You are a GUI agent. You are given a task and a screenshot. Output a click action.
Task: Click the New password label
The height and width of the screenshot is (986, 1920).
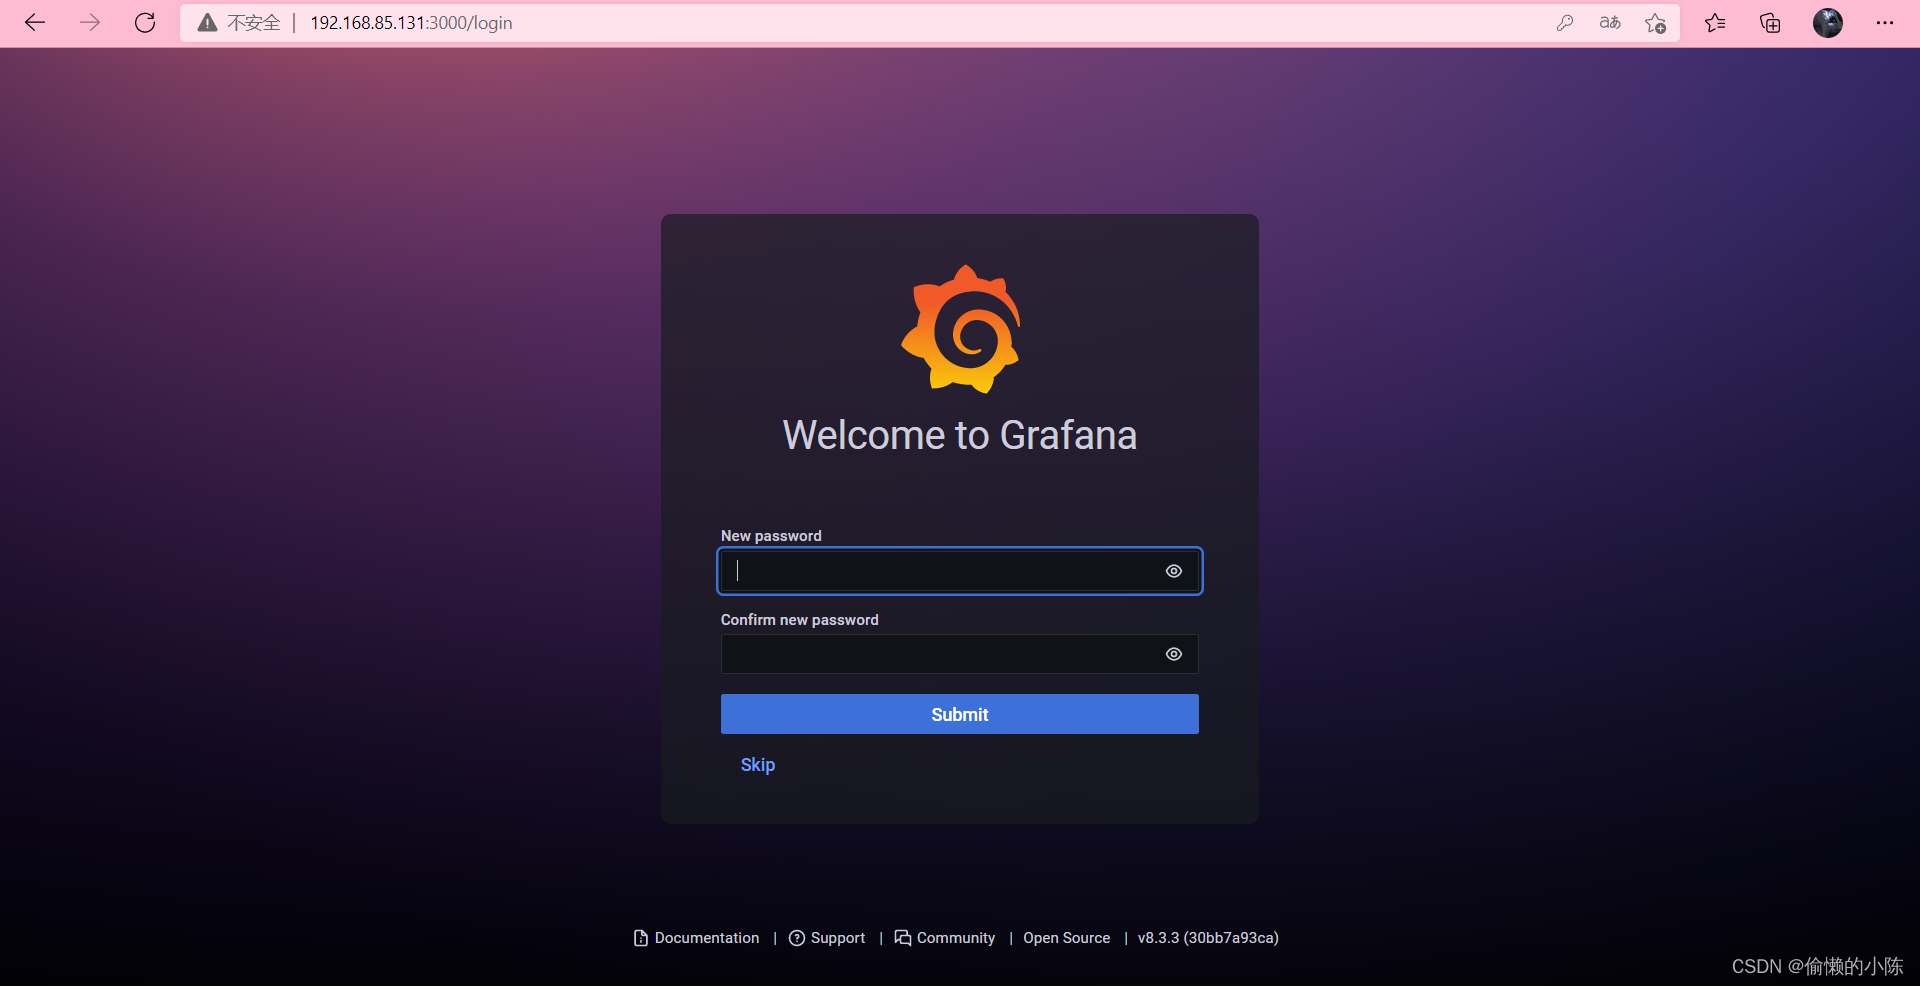(771, 536)
